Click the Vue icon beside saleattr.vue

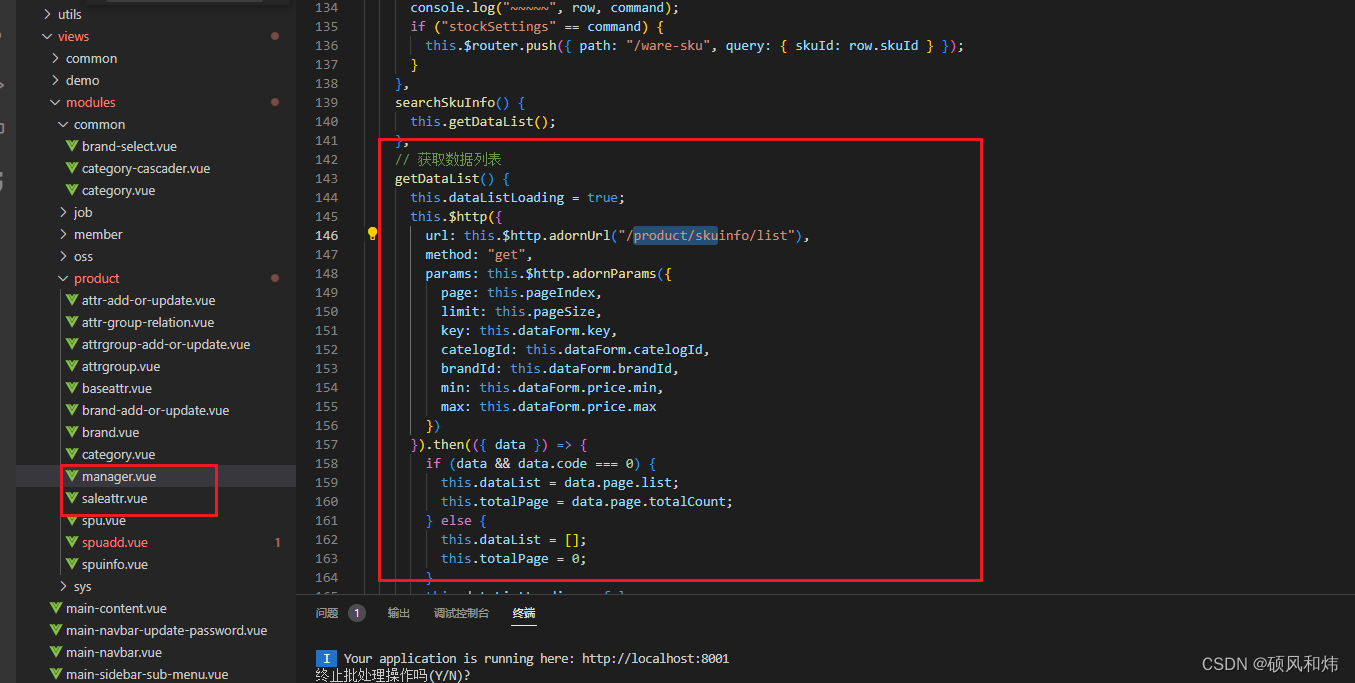72,498
